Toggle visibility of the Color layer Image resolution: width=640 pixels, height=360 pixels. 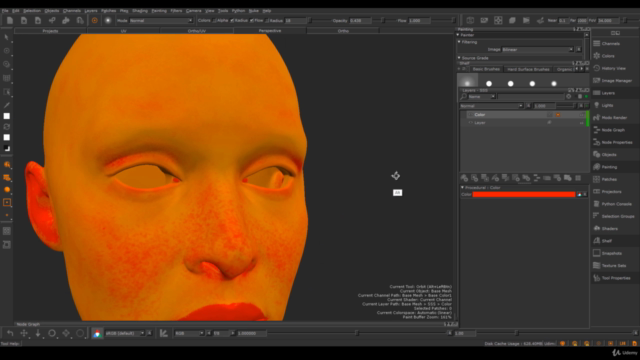click(470, 115)
